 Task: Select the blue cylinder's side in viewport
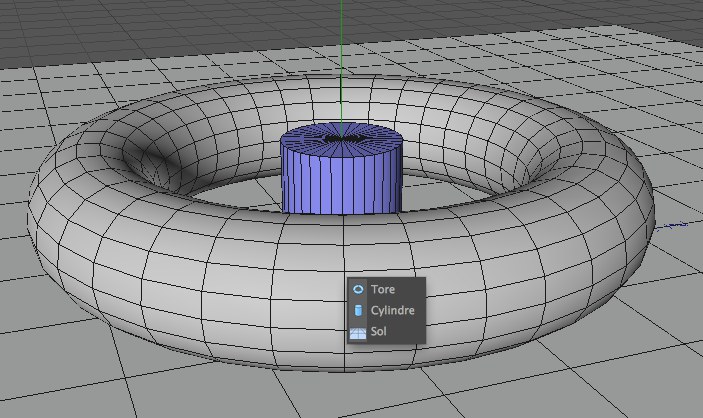tap(338, 180)
